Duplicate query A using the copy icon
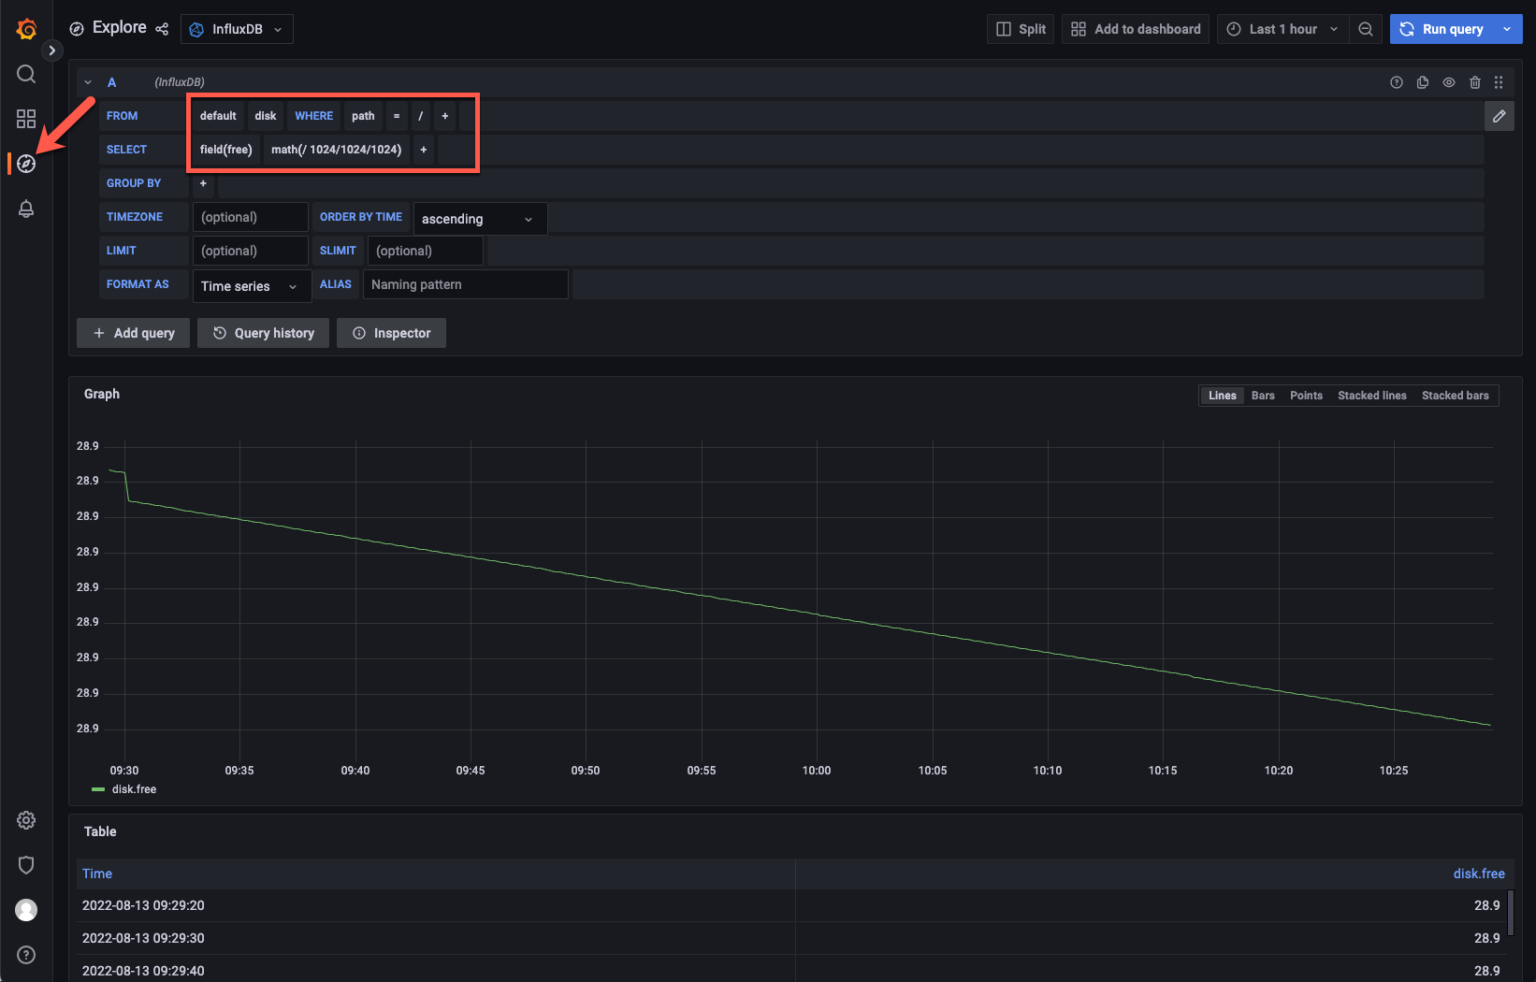Screen dimensions: 1536x982 tap(1422, 82)
